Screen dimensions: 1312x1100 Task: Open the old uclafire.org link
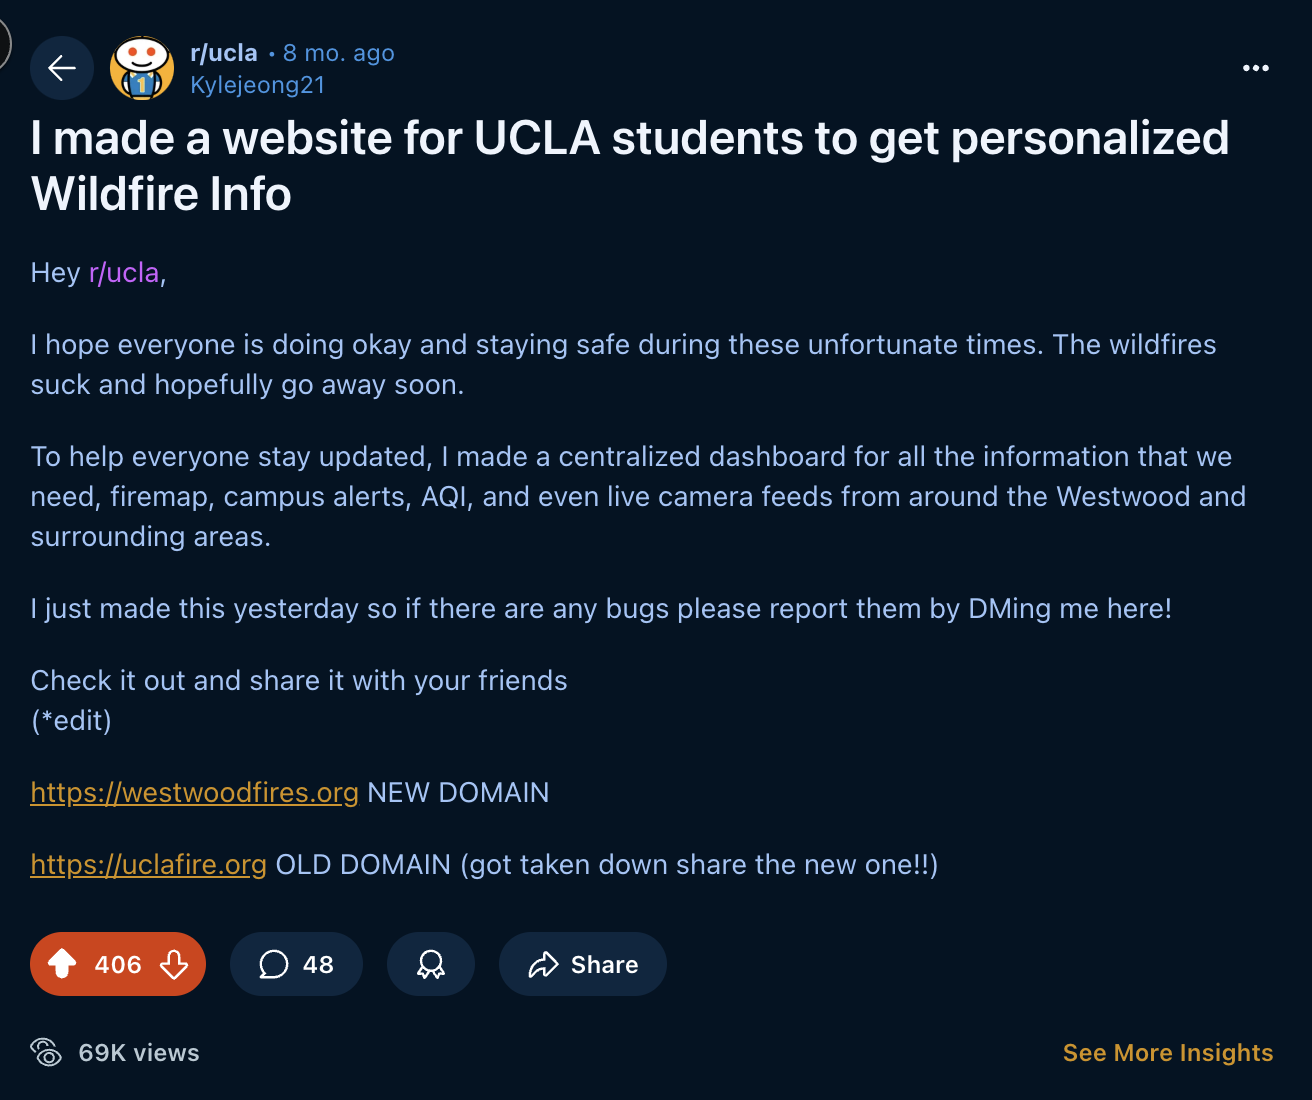[x=147, y=864]
